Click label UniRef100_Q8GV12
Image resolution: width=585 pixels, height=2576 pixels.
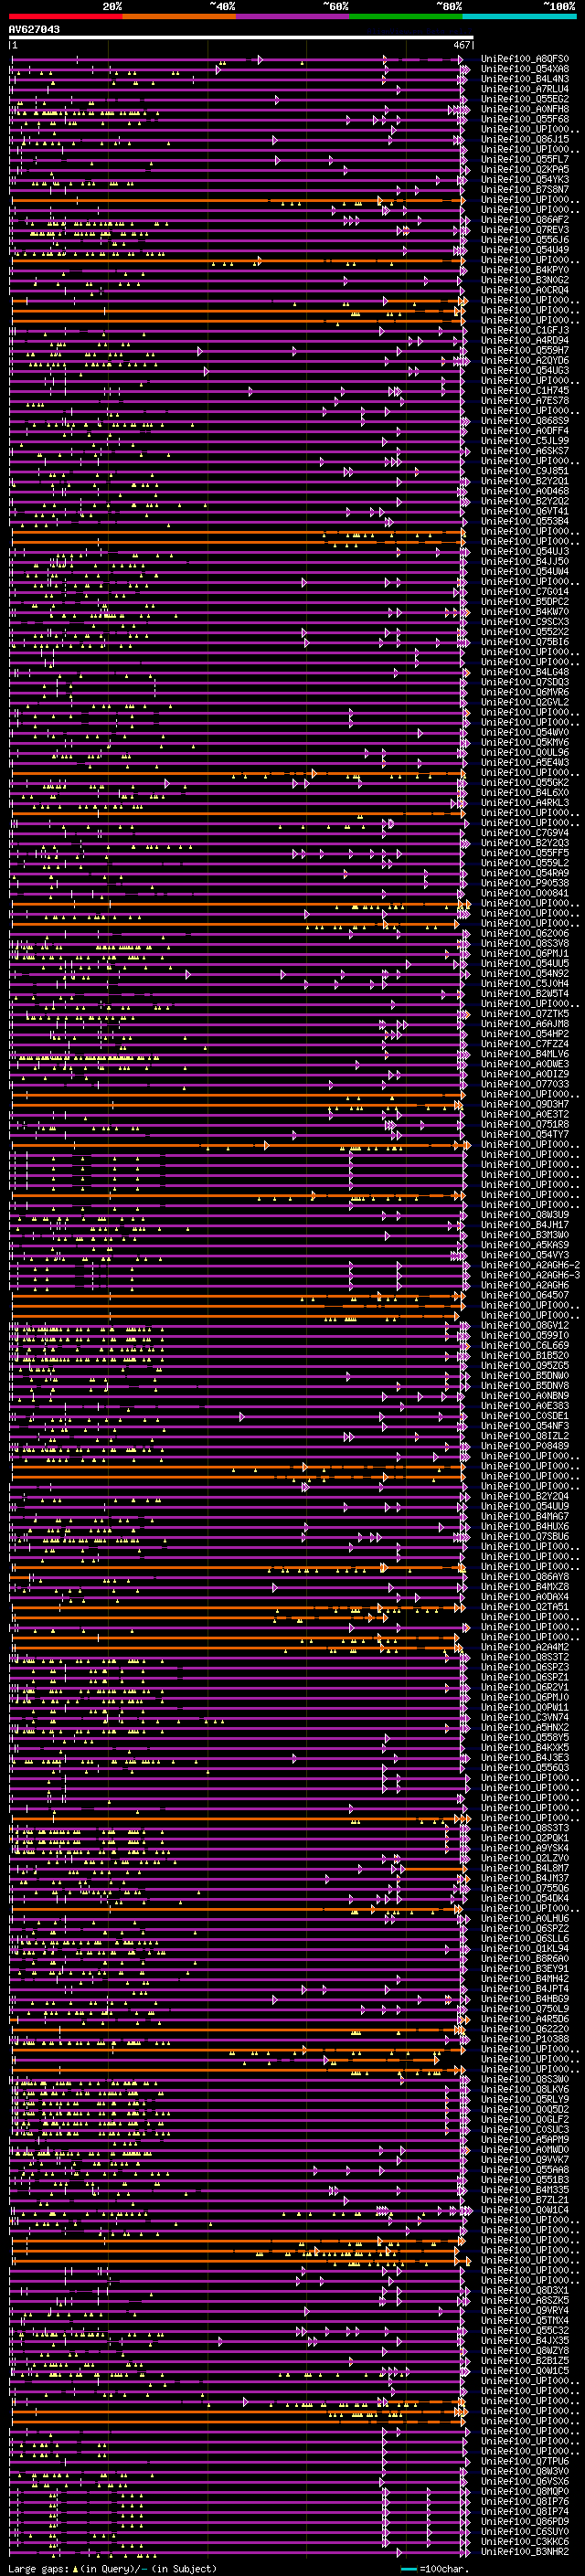tap(525, 1325)
